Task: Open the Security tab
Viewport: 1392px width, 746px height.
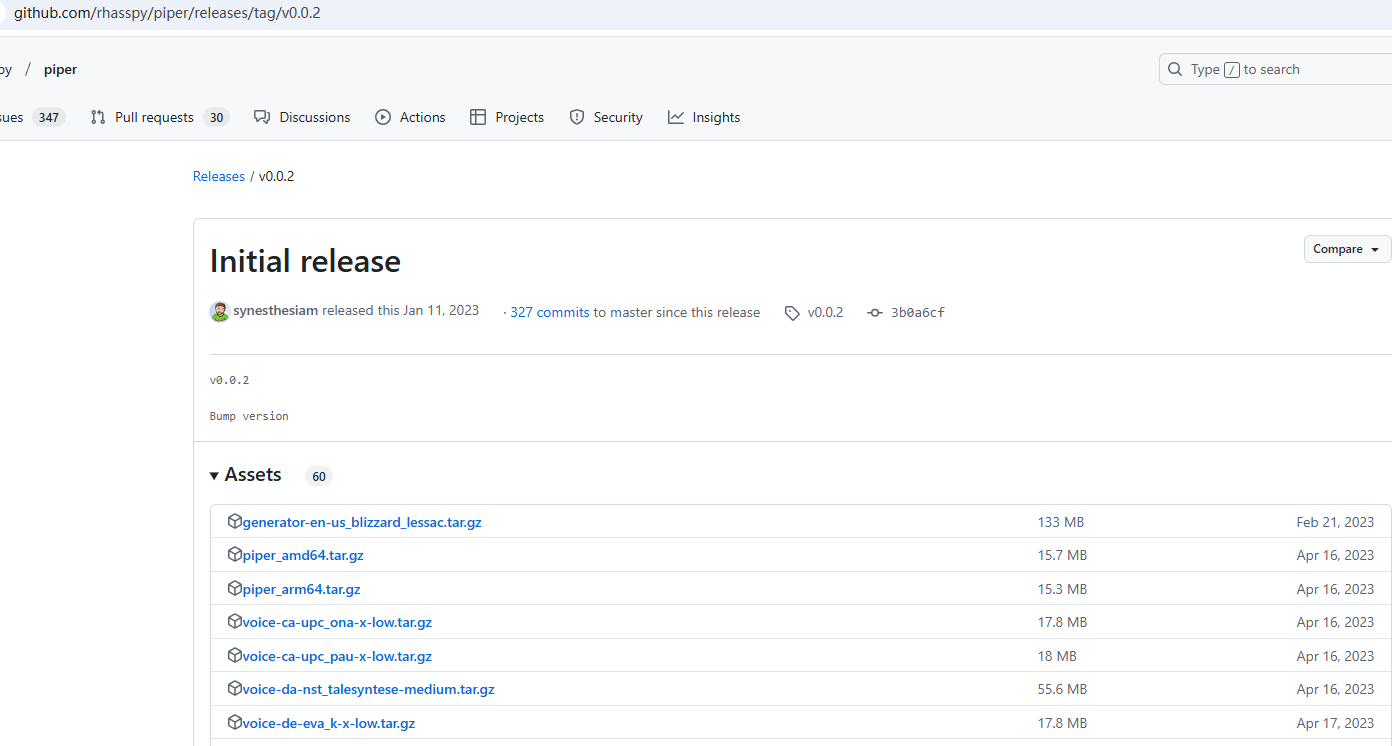Action: click(x=606, y=117)
